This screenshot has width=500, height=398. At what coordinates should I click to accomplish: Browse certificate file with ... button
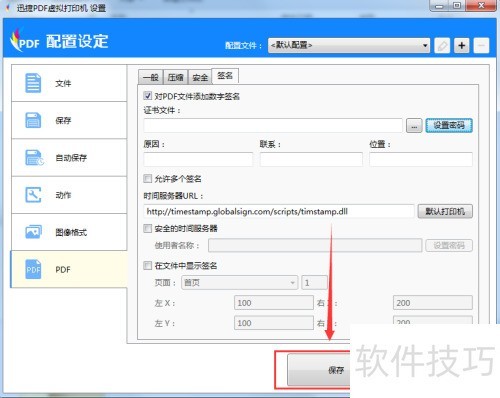point(414,126)
